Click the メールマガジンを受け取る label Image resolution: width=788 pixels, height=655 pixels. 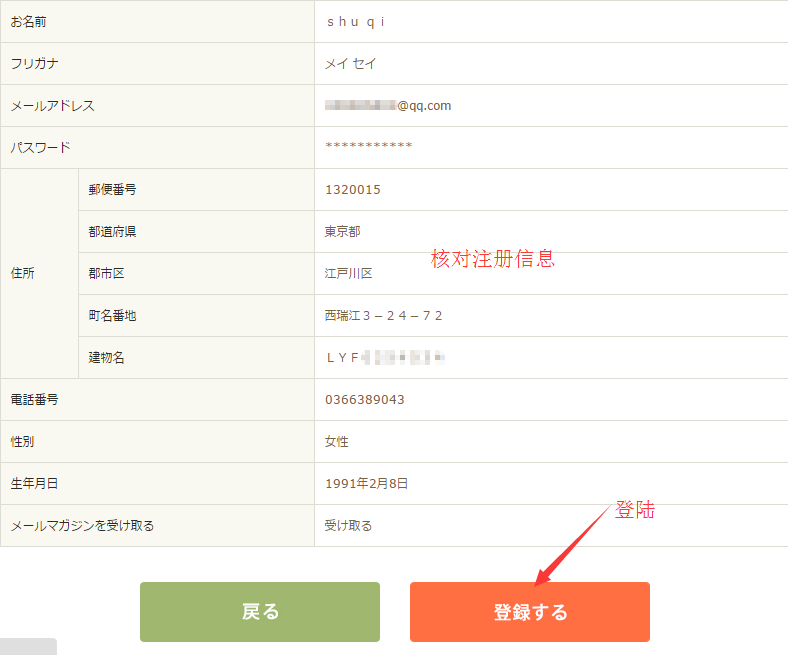pyautogui.click(x=82, y=526)
